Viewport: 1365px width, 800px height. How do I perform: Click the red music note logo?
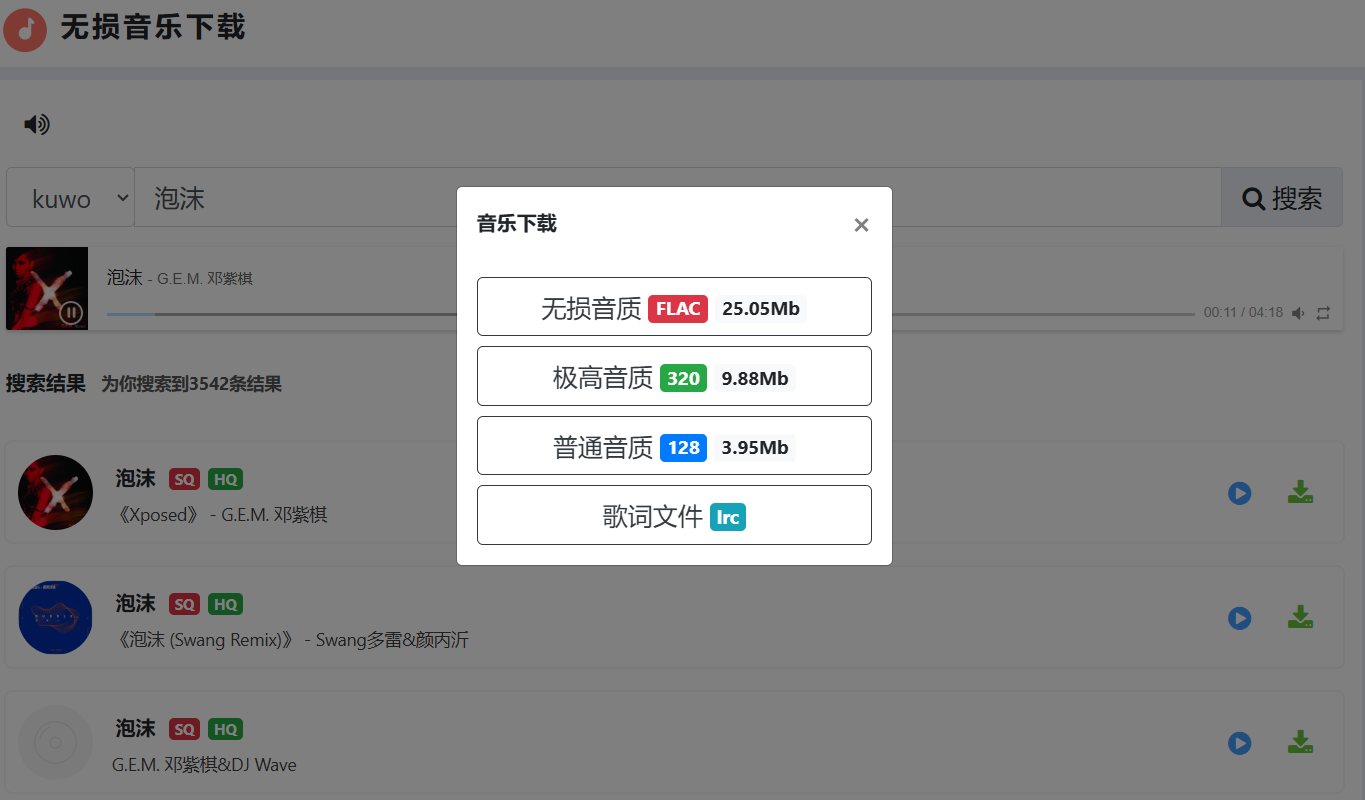coord(25,29)
